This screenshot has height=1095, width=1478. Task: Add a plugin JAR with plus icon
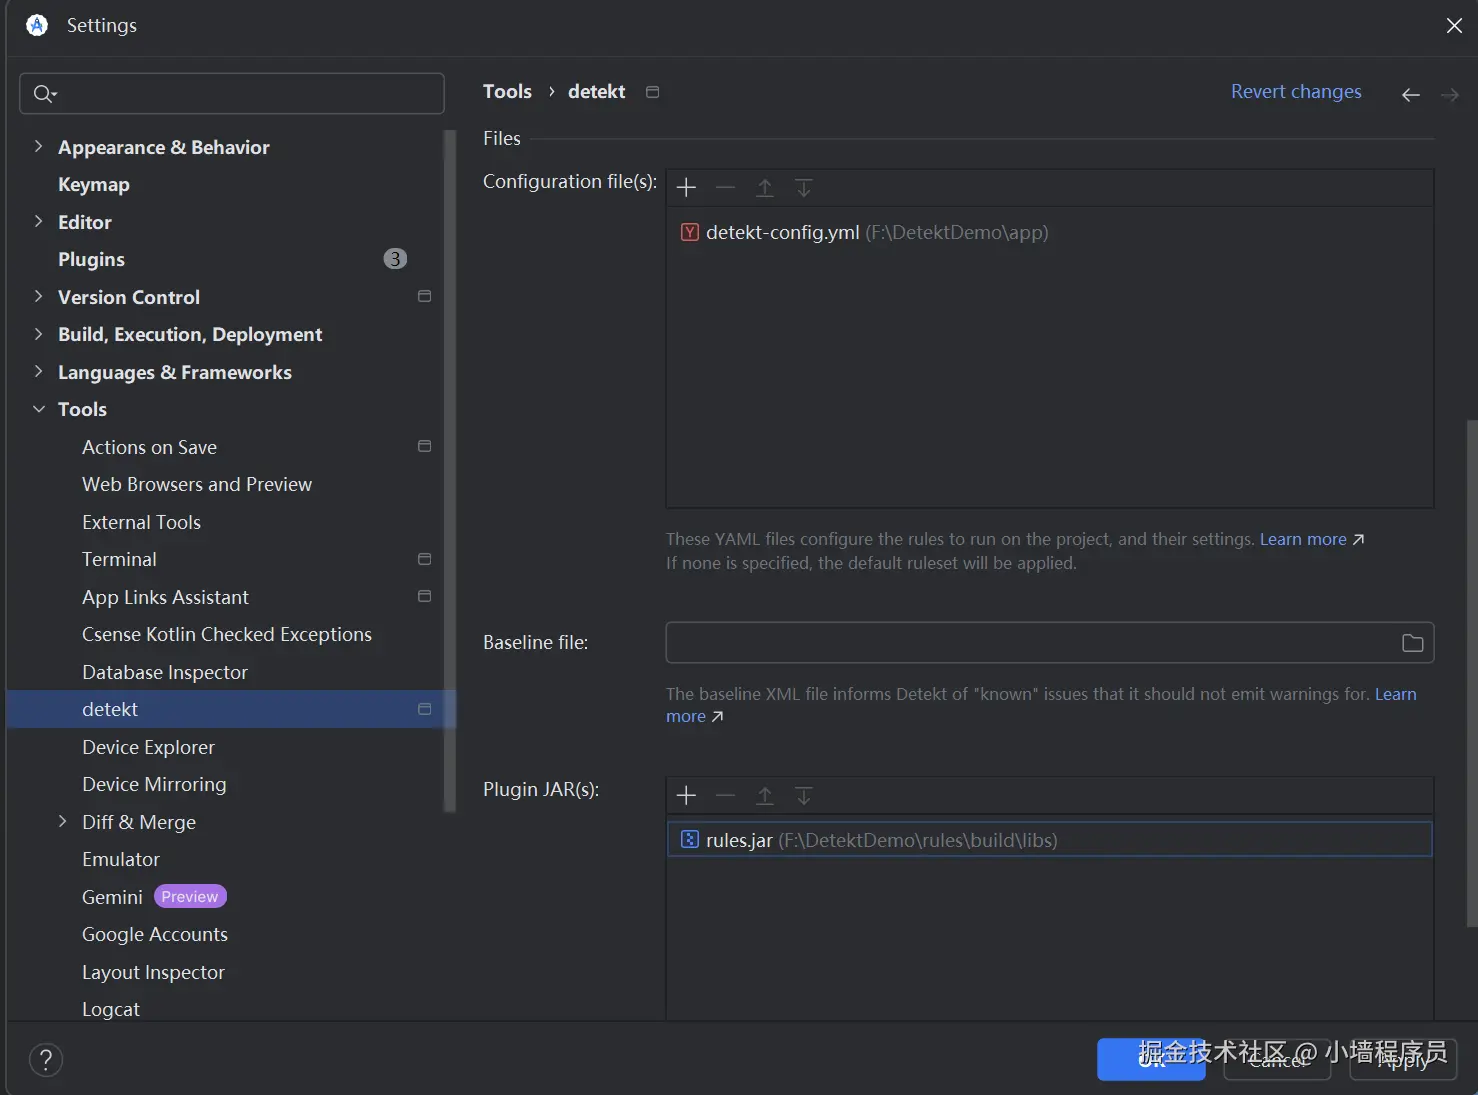pyautogui.click(x=686, y=796)
